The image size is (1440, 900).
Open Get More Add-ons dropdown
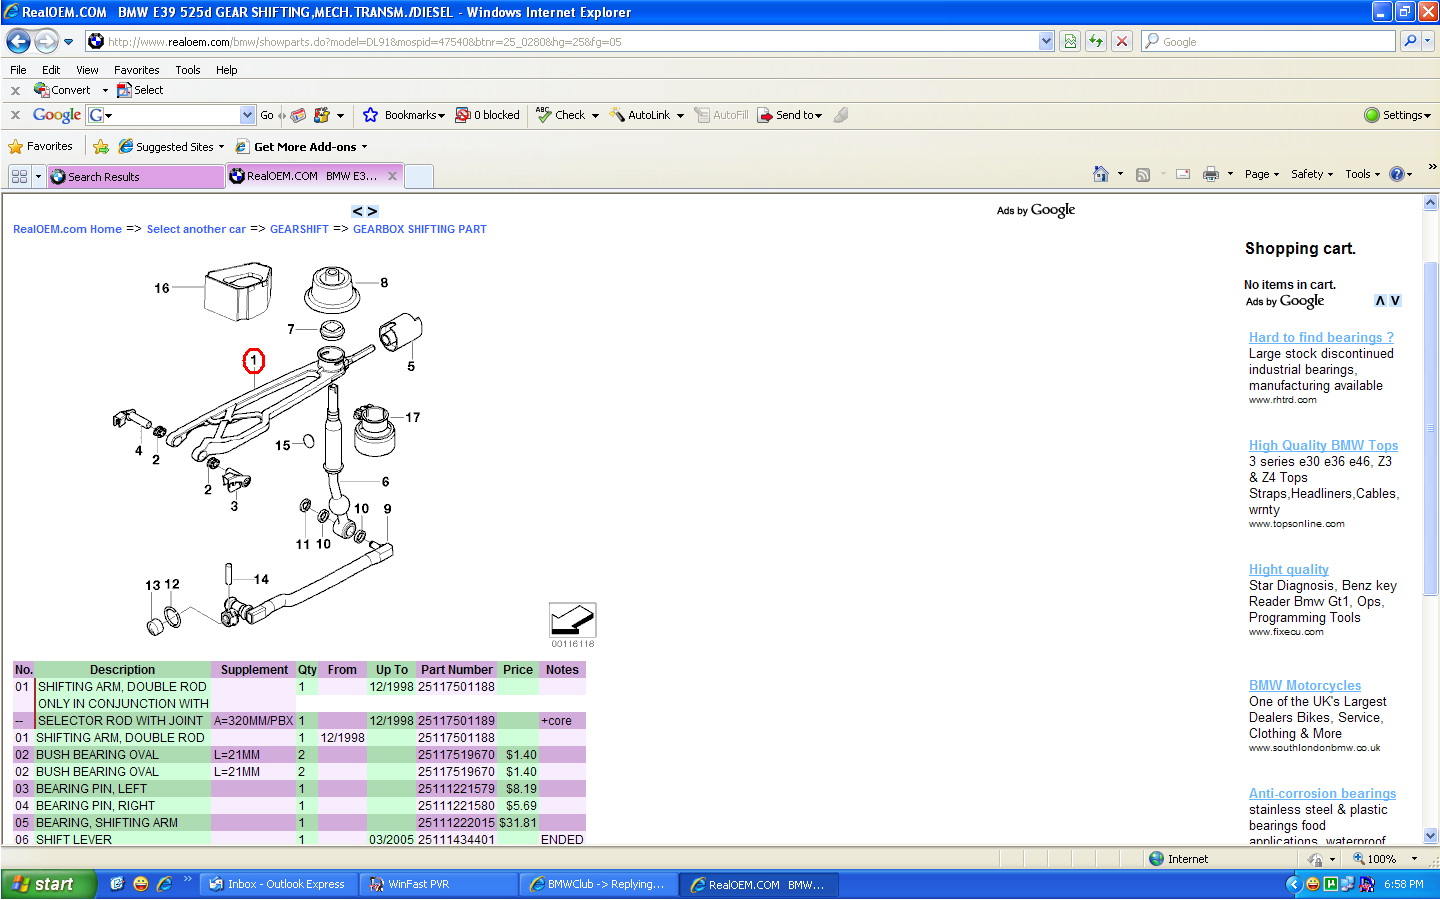click(301, 147)
